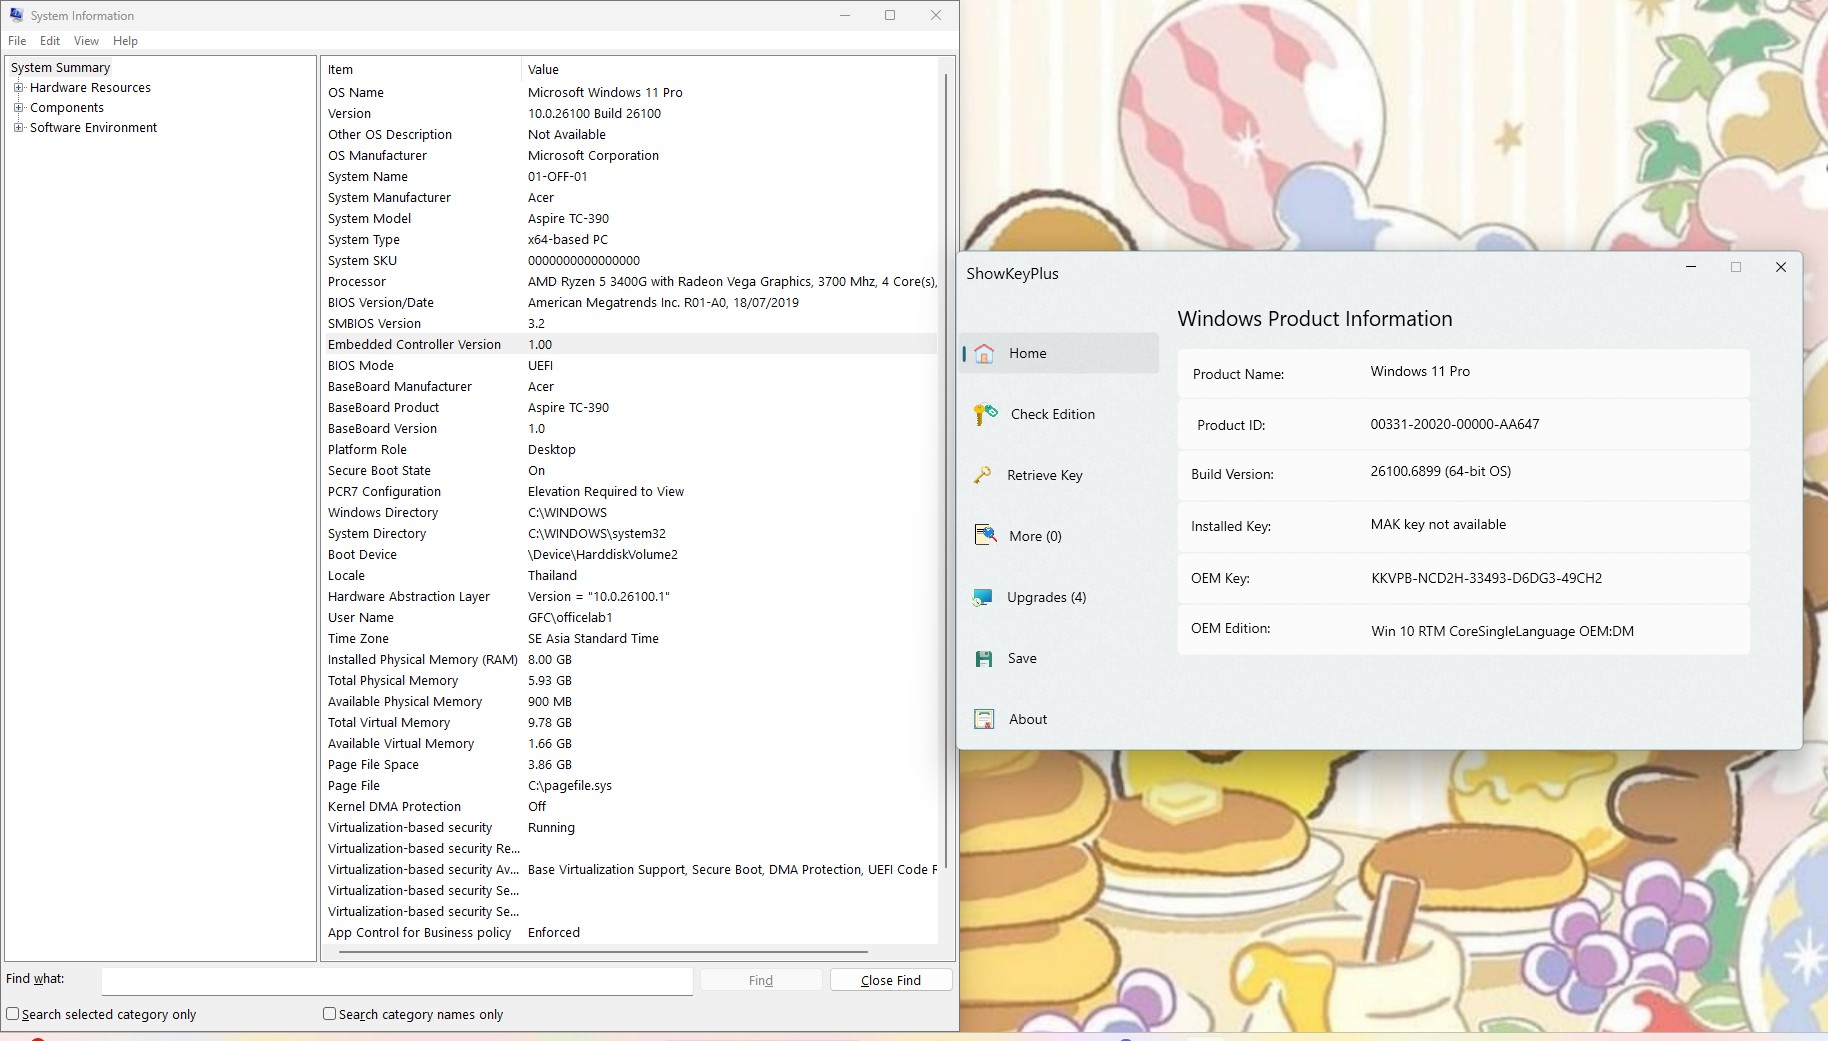Screen dimensions: 1828x1041
Task: Open the Help menu
Action: [x=125, y=41]
